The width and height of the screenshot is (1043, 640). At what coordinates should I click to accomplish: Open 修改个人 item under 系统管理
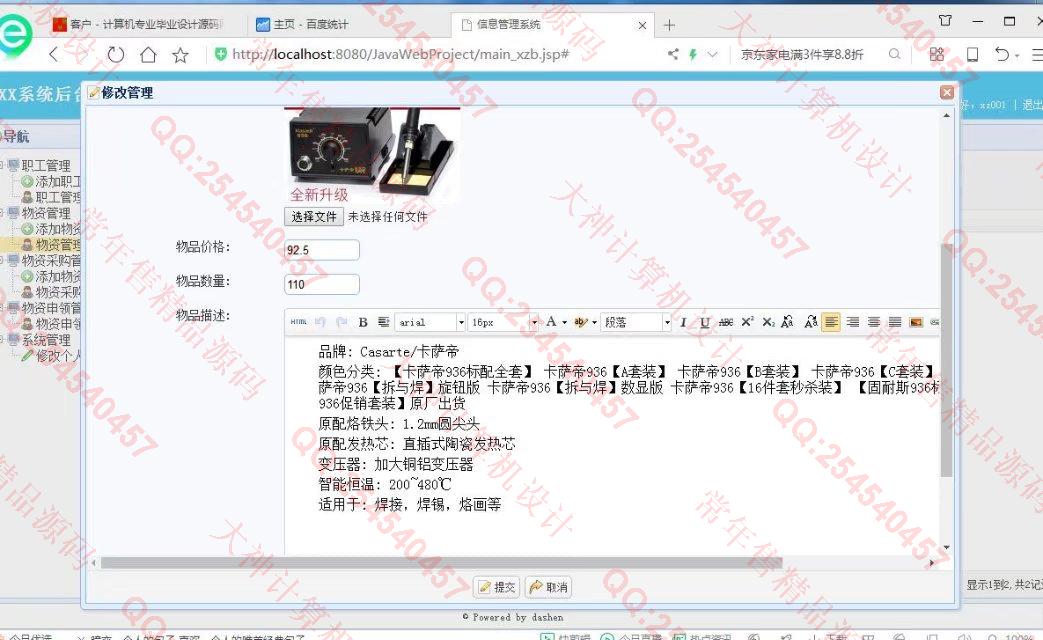[58, 356]
